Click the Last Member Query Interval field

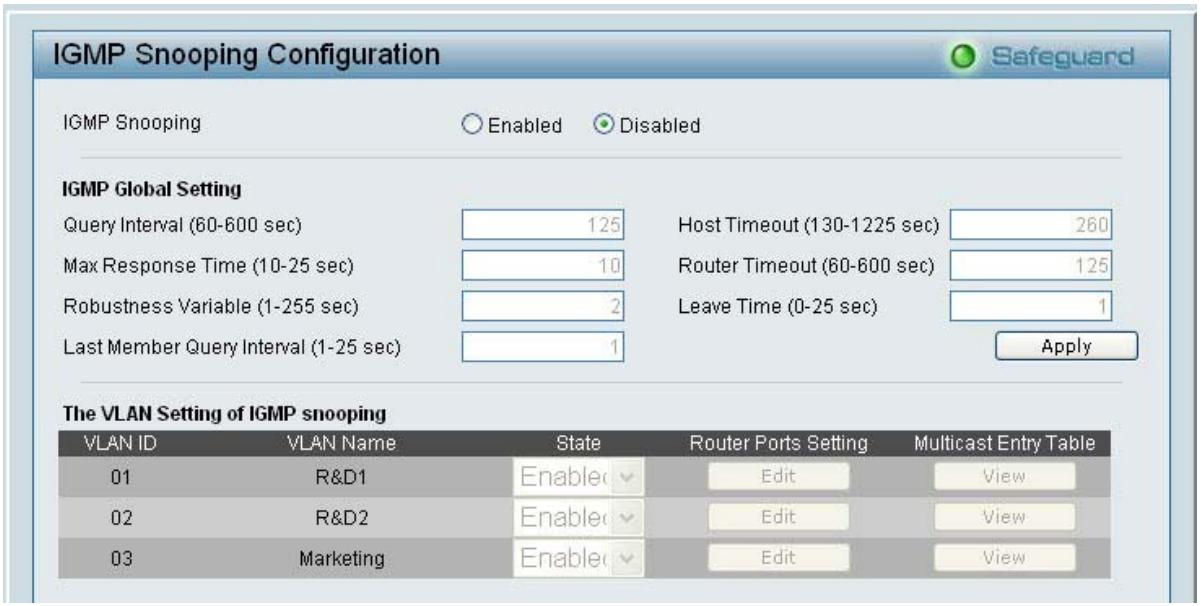pyautogui.click(x=543, y=347)
